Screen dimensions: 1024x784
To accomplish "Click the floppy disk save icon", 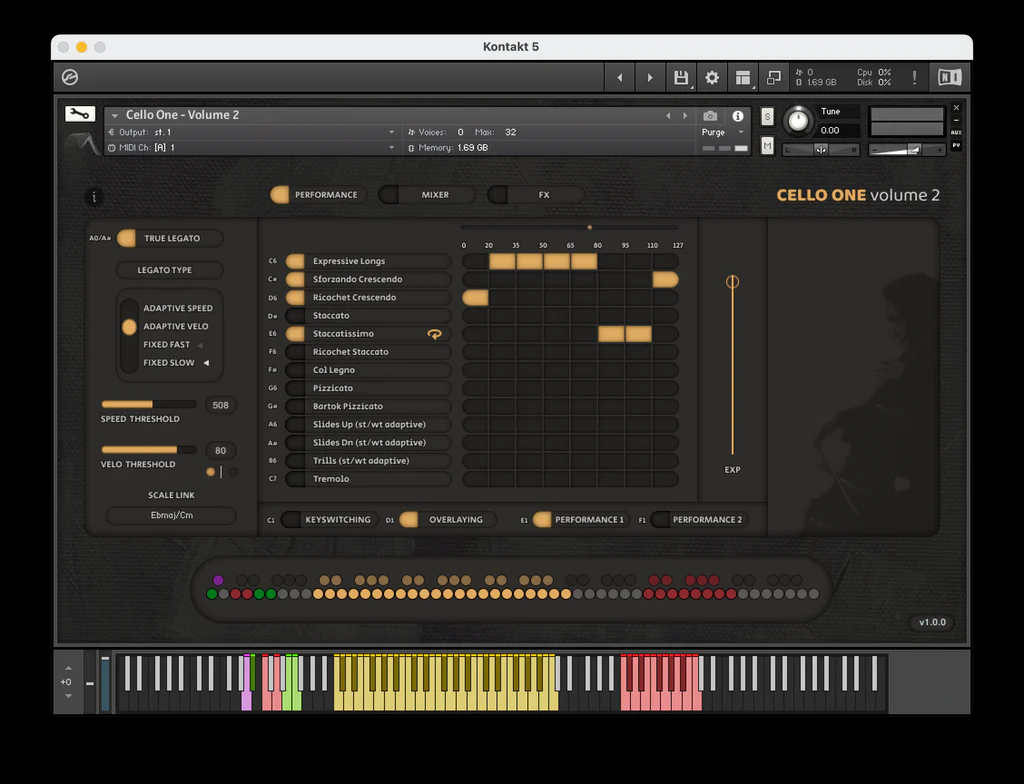I will click(680, 78).
